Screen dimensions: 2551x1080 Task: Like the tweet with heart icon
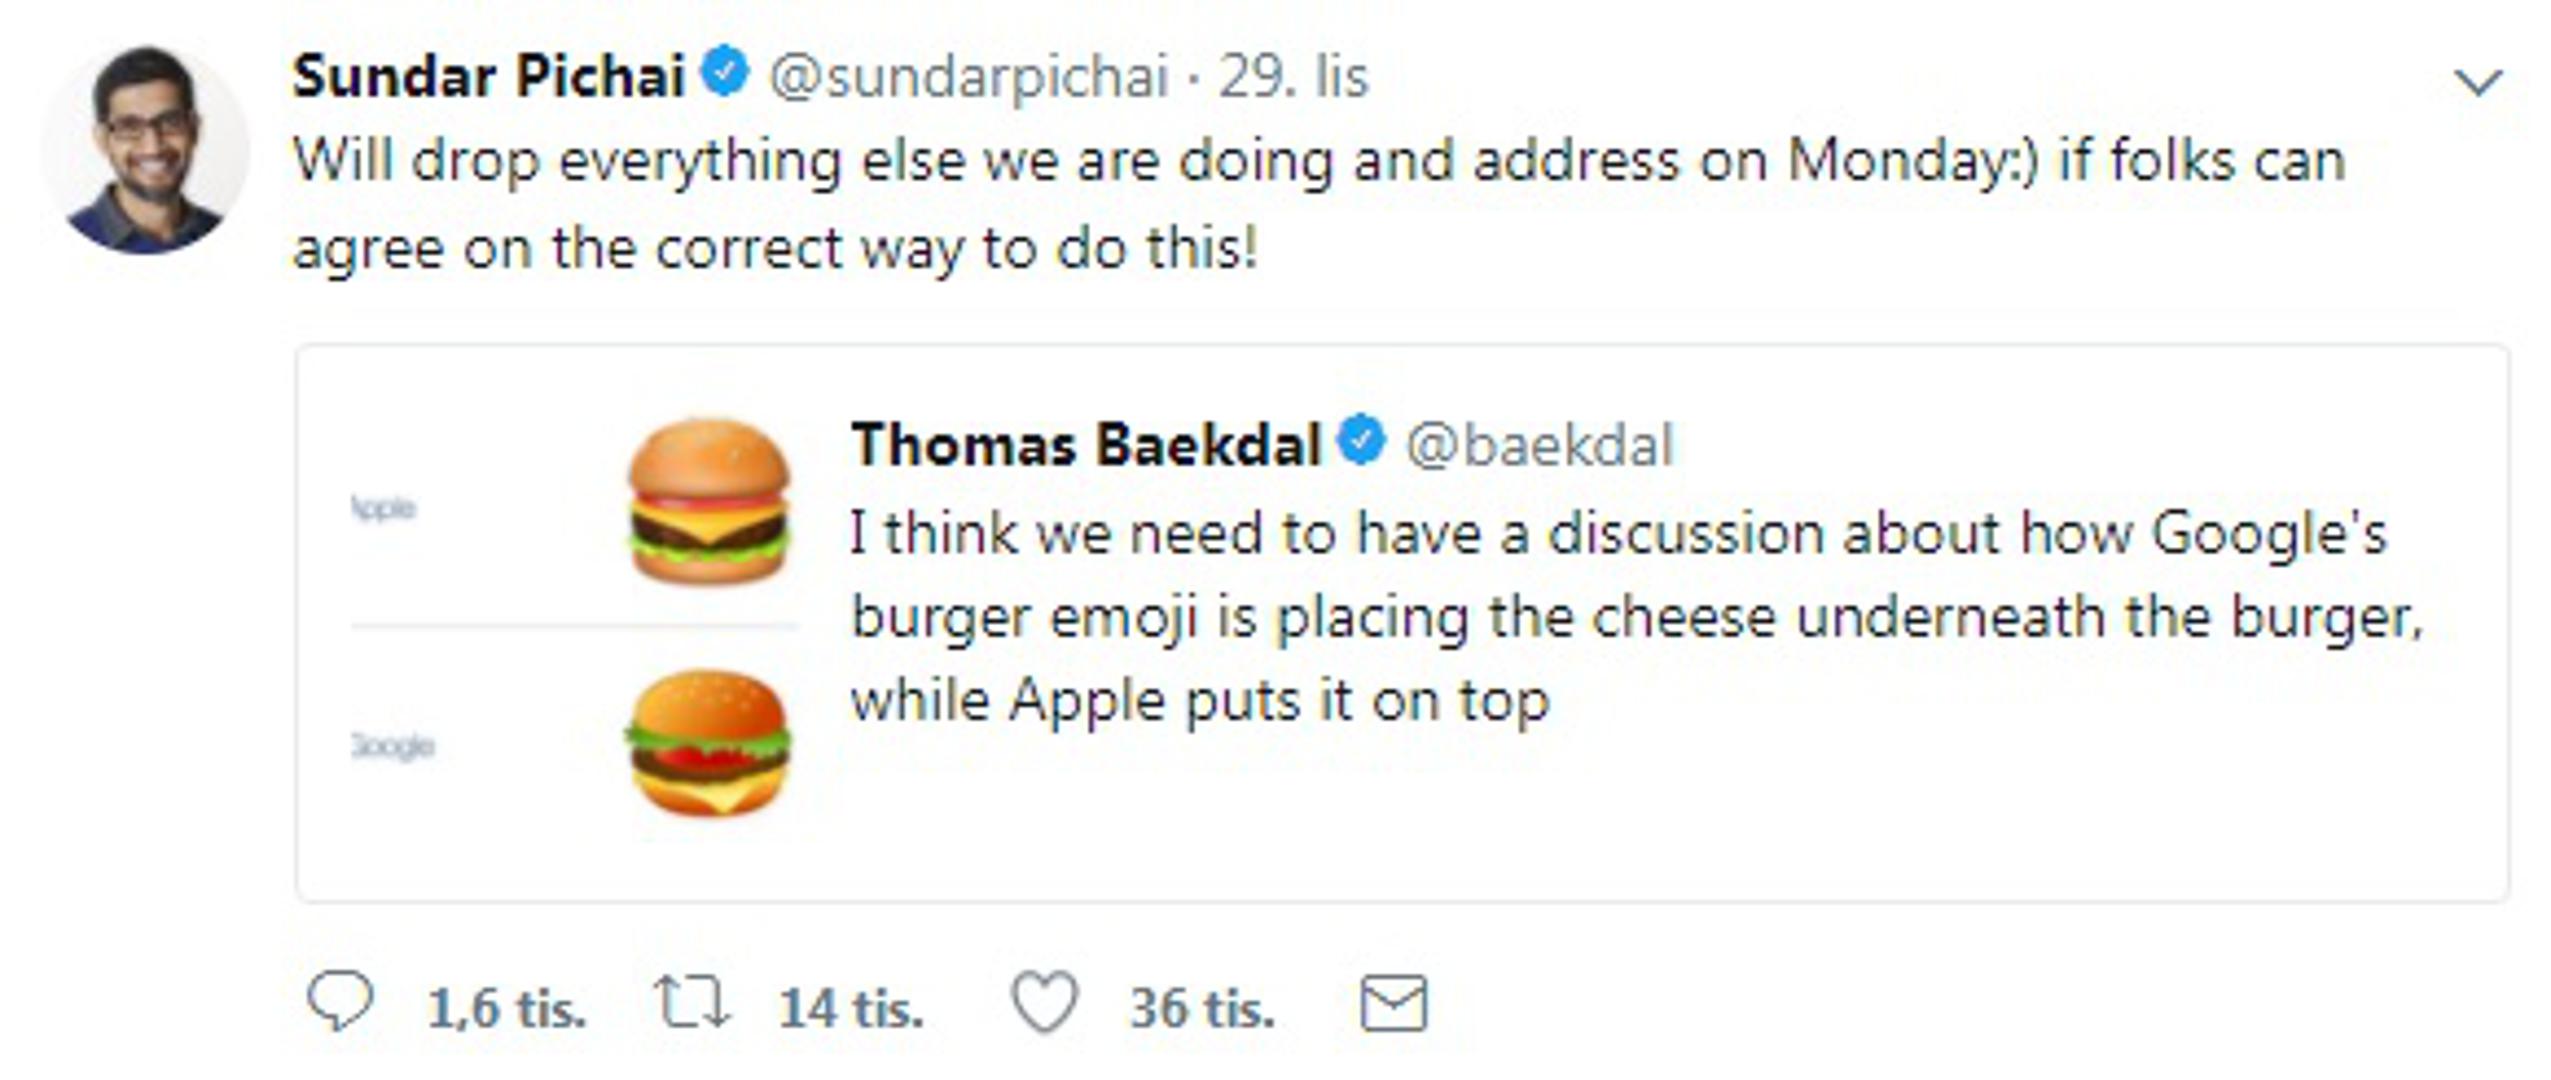(1044, 1003)
